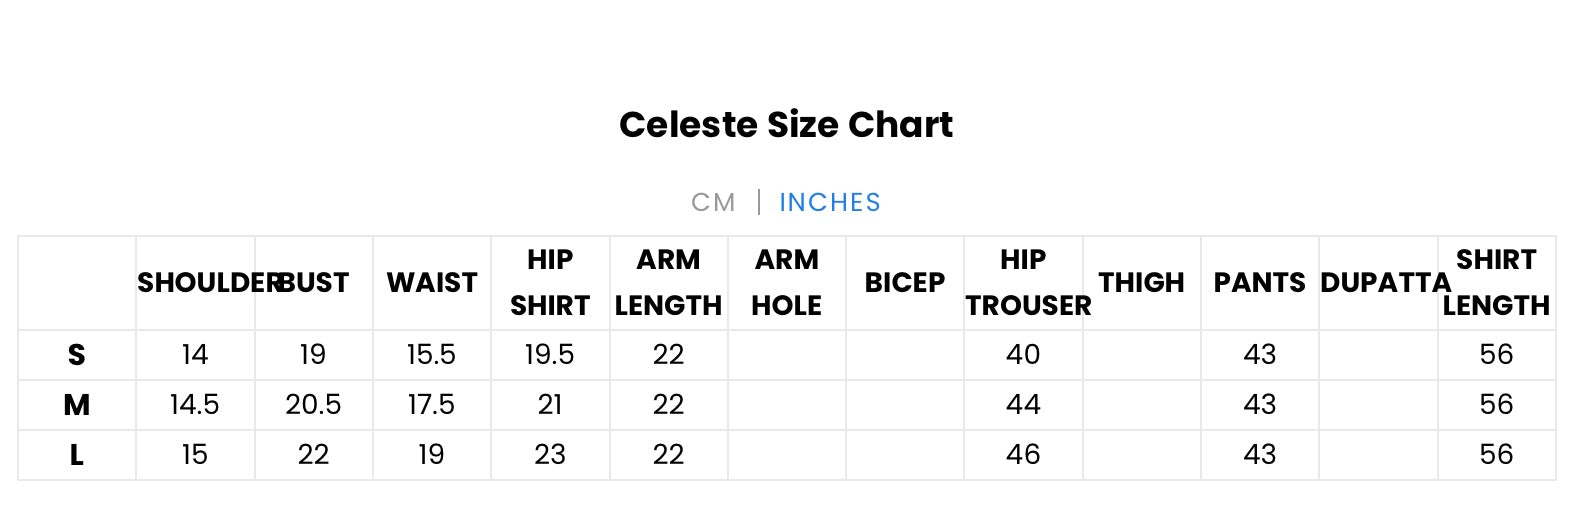
Task: Click the PANTS column header
Action: pos(1260,283)
